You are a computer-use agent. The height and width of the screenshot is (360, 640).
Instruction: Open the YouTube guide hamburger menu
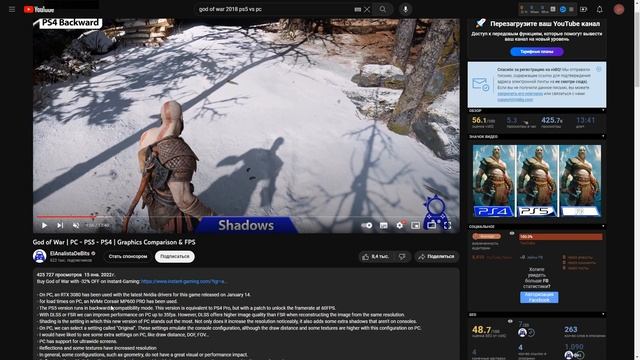click(12, 9)
